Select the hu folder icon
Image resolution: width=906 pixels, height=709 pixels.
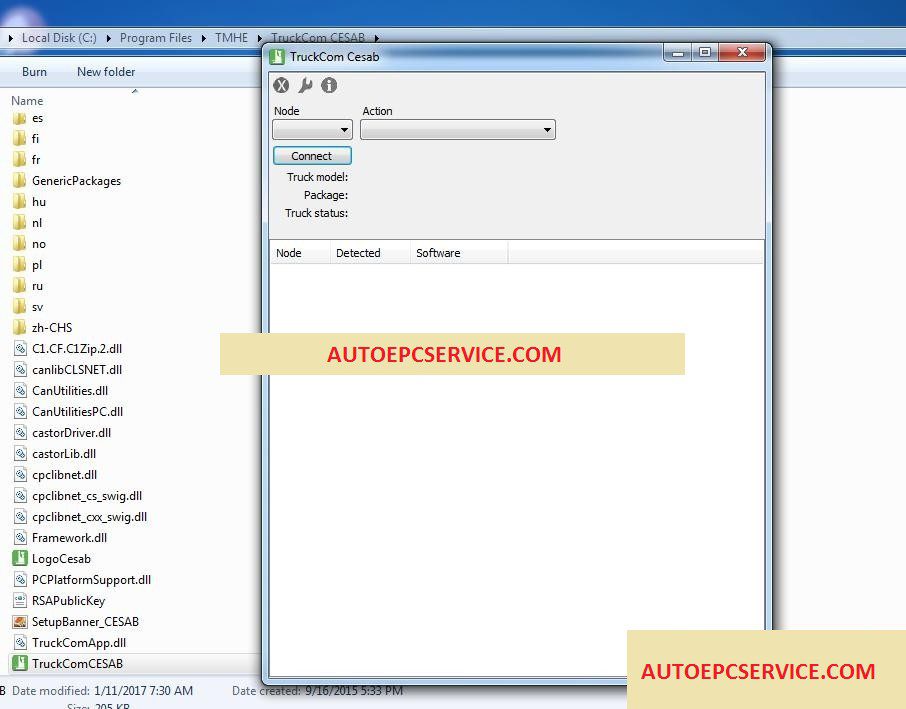(20, 202)
